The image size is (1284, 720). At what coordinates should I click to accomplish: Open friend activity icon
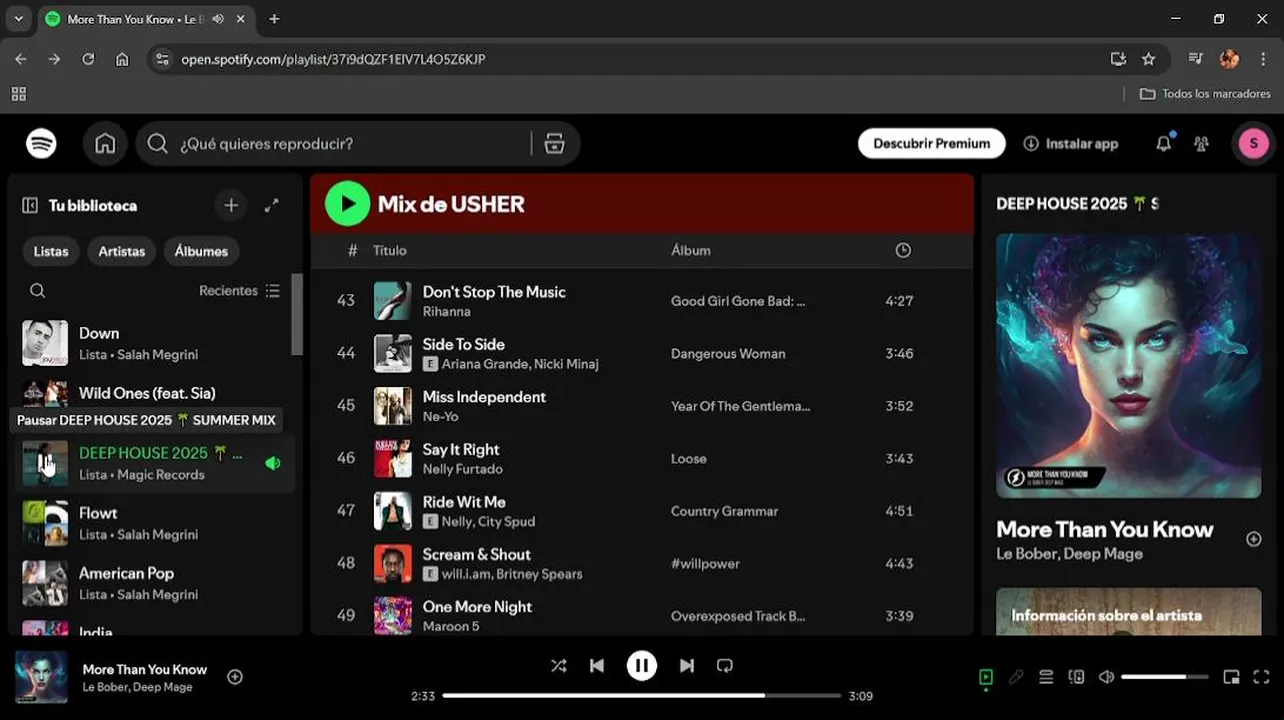click(1201, 144)
